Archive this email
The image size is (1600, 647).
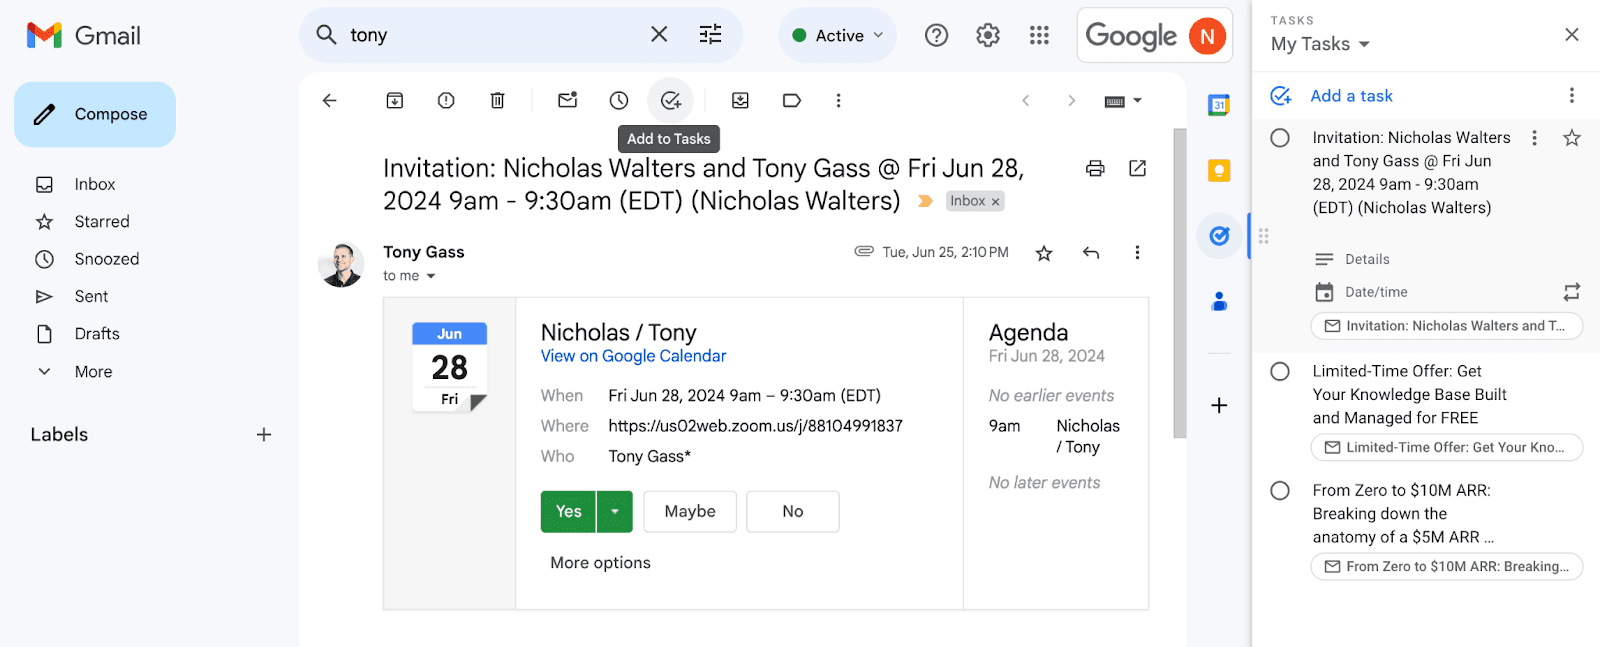click(395, 100)
